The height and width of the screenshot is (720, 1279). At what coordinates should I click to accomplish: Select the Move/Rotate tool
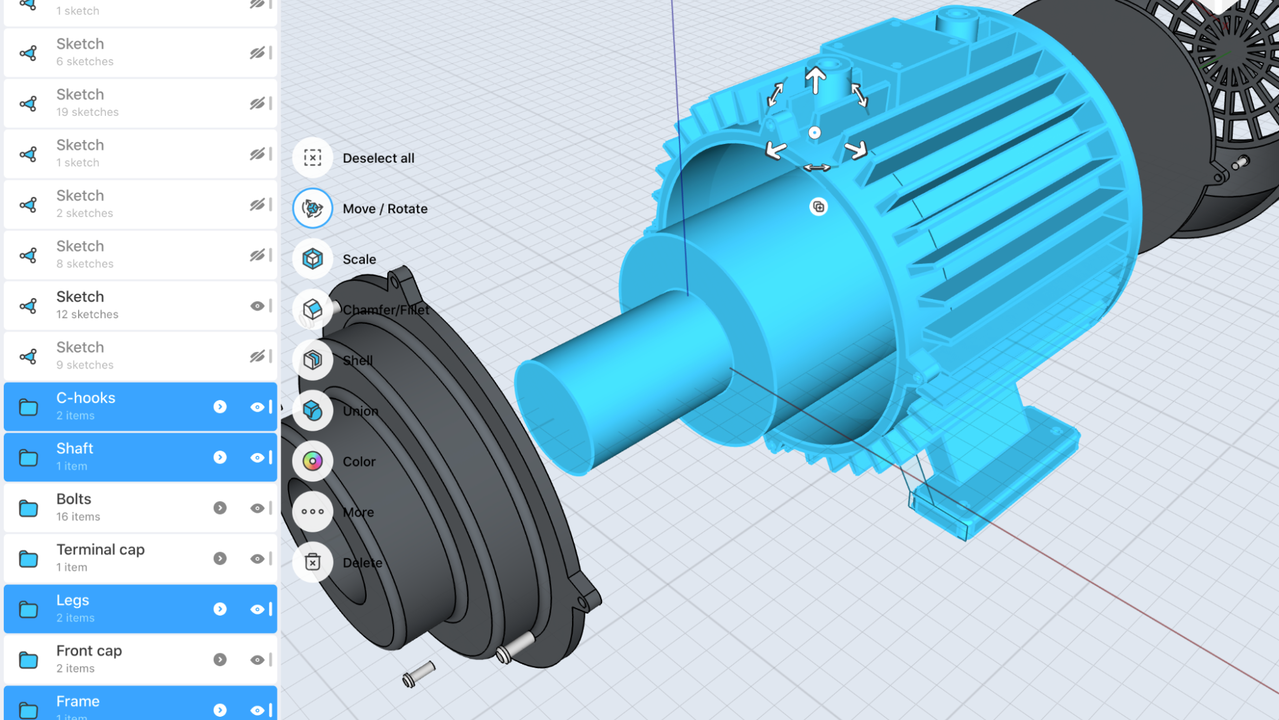point(312,208)
